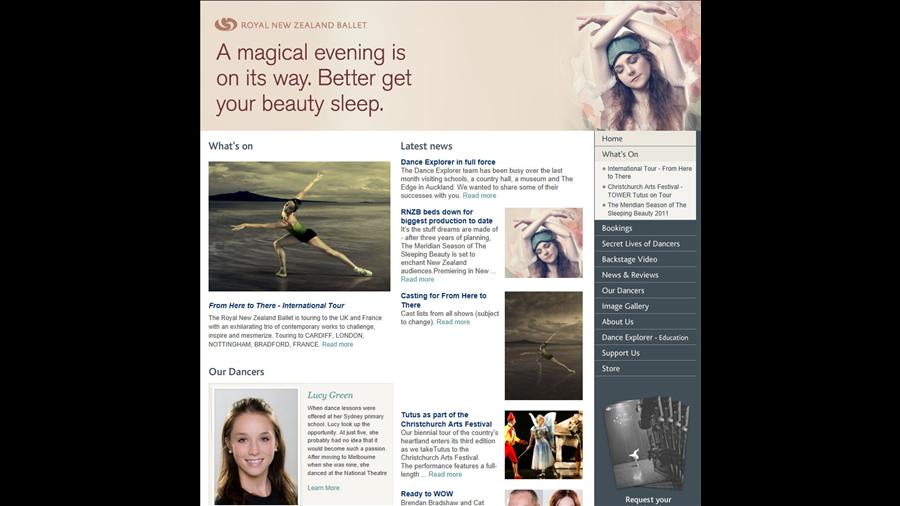Open the sleeping mask girl news thumbnail
The image size is (900, 506).
pos(544,243)
